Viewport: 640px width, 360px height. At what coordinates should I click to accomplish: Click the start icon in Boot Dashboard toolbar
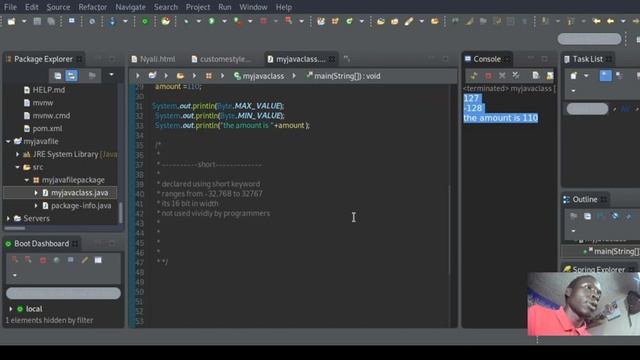tap(15, 260)
